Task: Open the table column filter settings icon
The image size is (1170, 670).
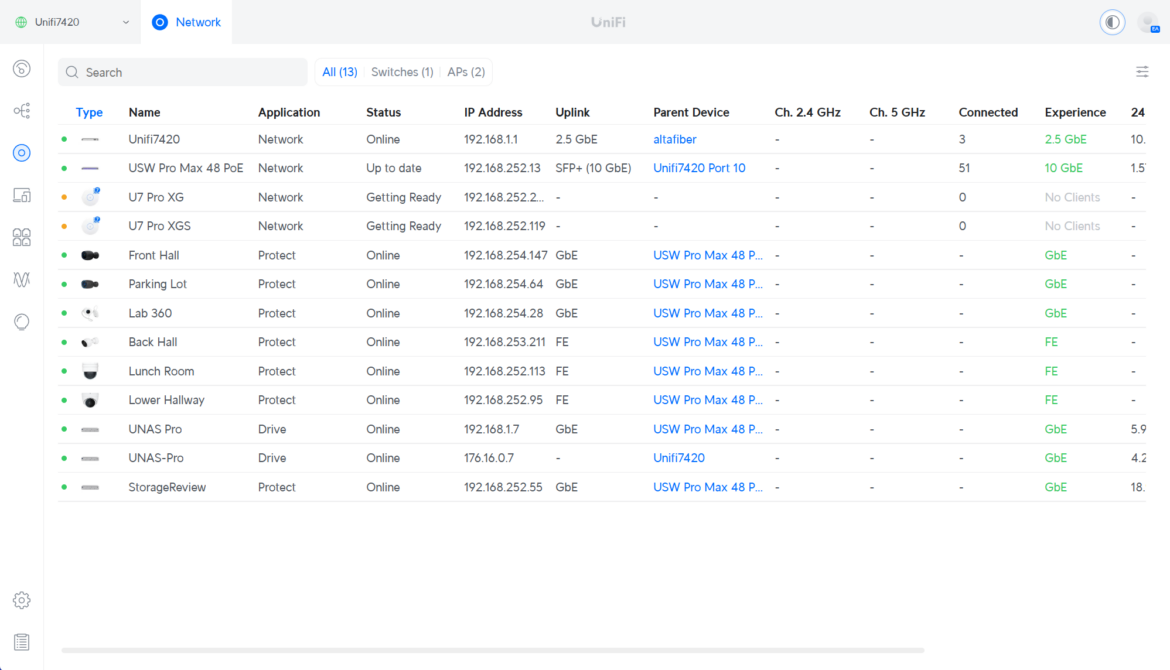Action: tap(1142, 72)
